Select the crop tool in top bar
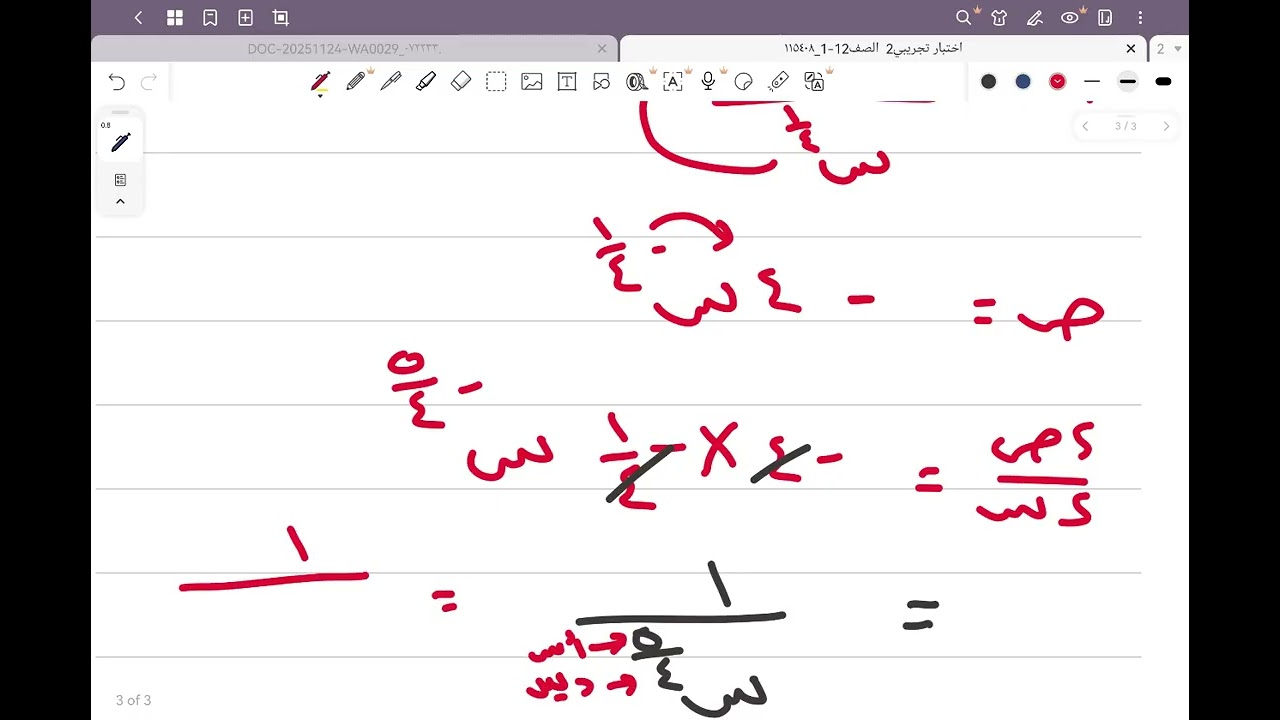 pyautogui.click(x=281, y=17)
